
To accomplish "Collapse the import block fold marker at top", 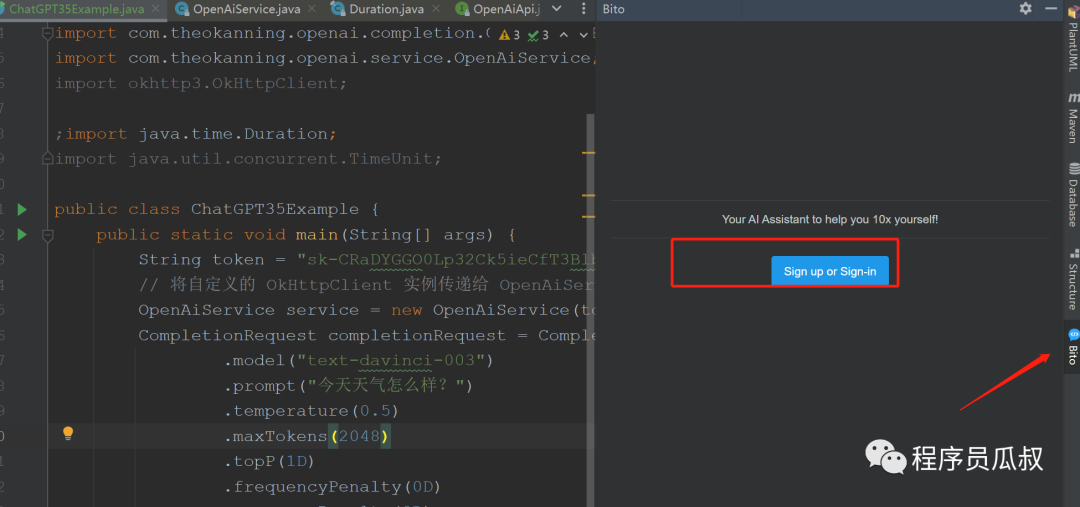I will click(x=48, y=33).
